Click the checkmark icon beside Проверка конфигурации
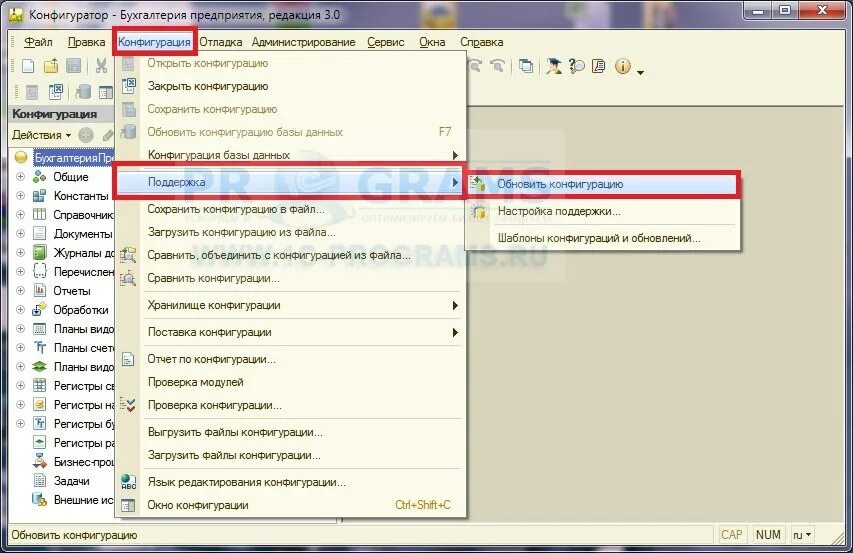This screenshot has width=853, height=553. point(128,405)
